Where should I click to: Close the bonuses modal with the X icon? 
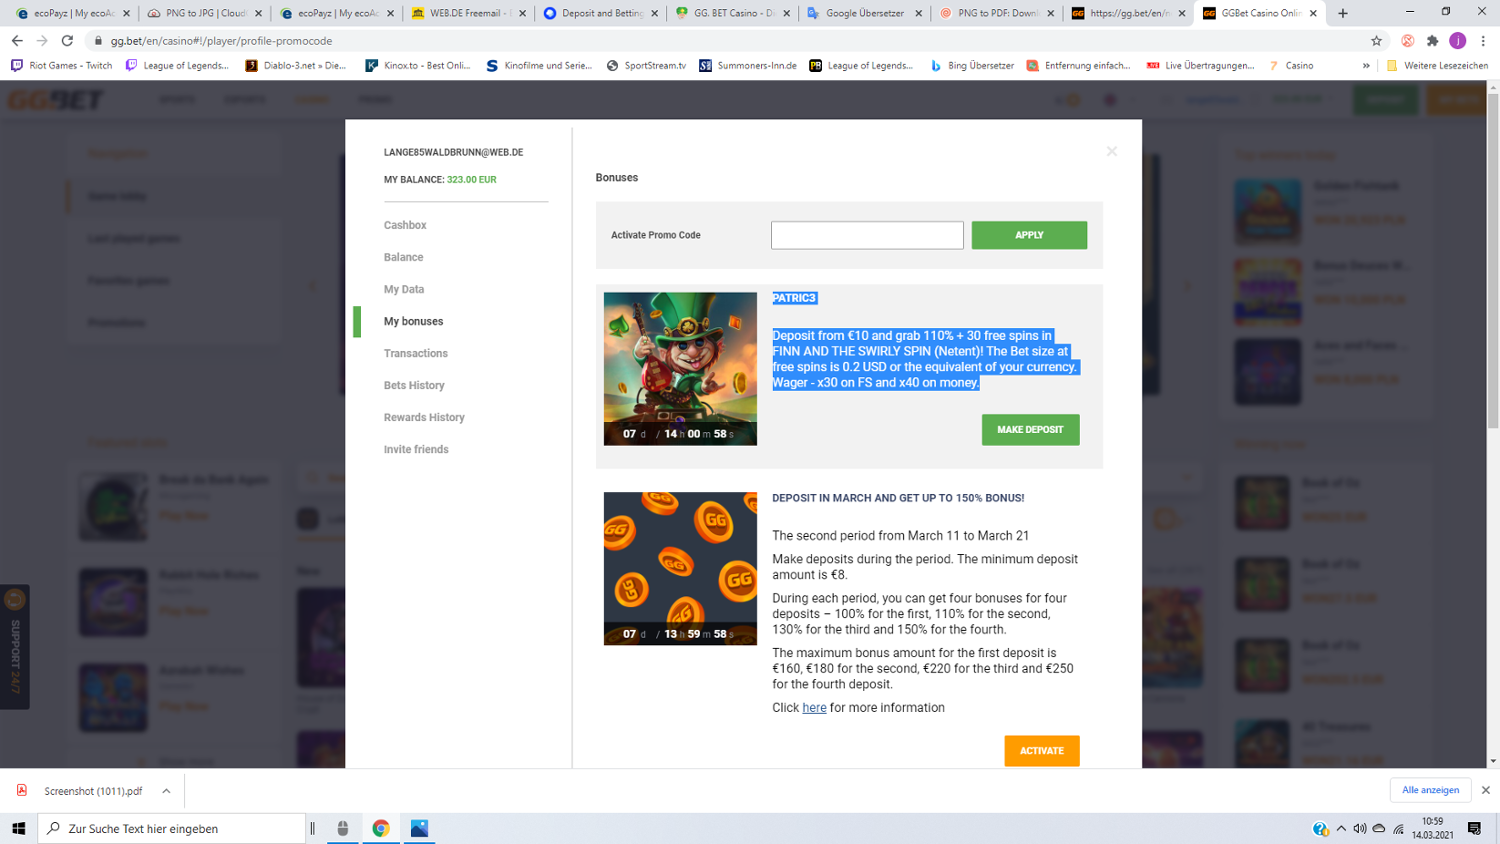(1111, 152)
